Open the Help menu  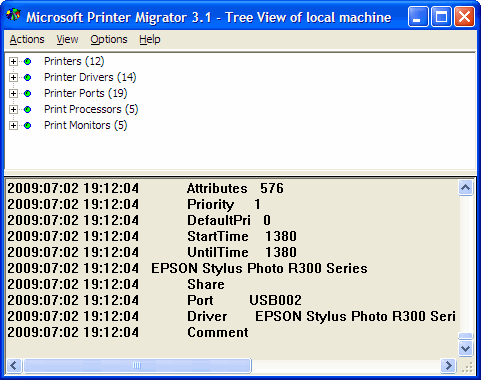[x=150, y=39]
